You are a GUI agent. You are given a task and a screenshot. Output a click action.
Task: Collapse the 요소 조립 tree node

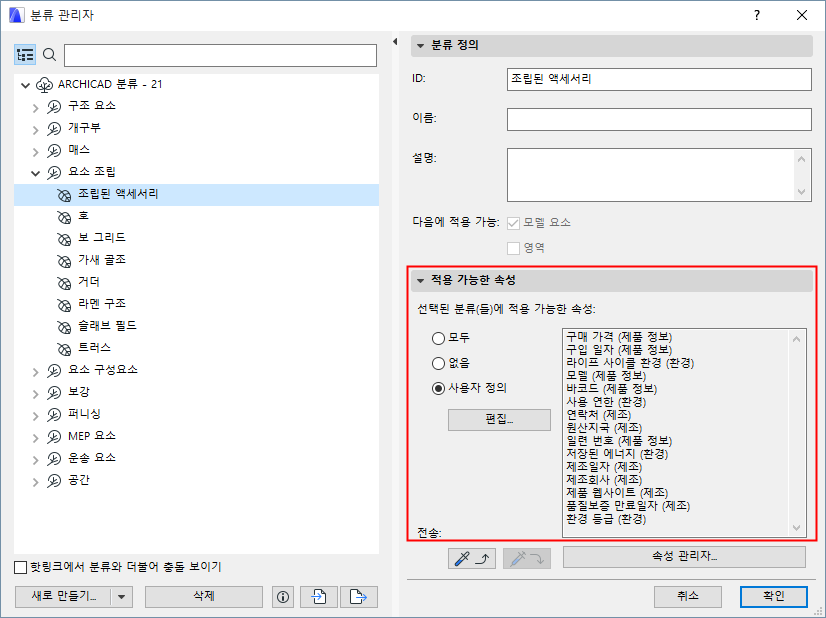pos(35,173)
